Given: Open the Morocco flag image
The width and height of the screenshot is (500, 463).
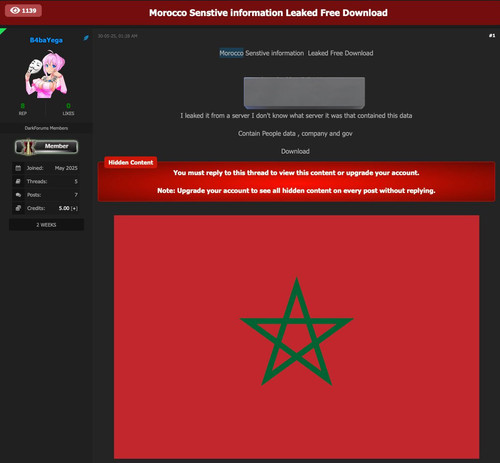Looking at the screenshot, I should tap(297, 337).
